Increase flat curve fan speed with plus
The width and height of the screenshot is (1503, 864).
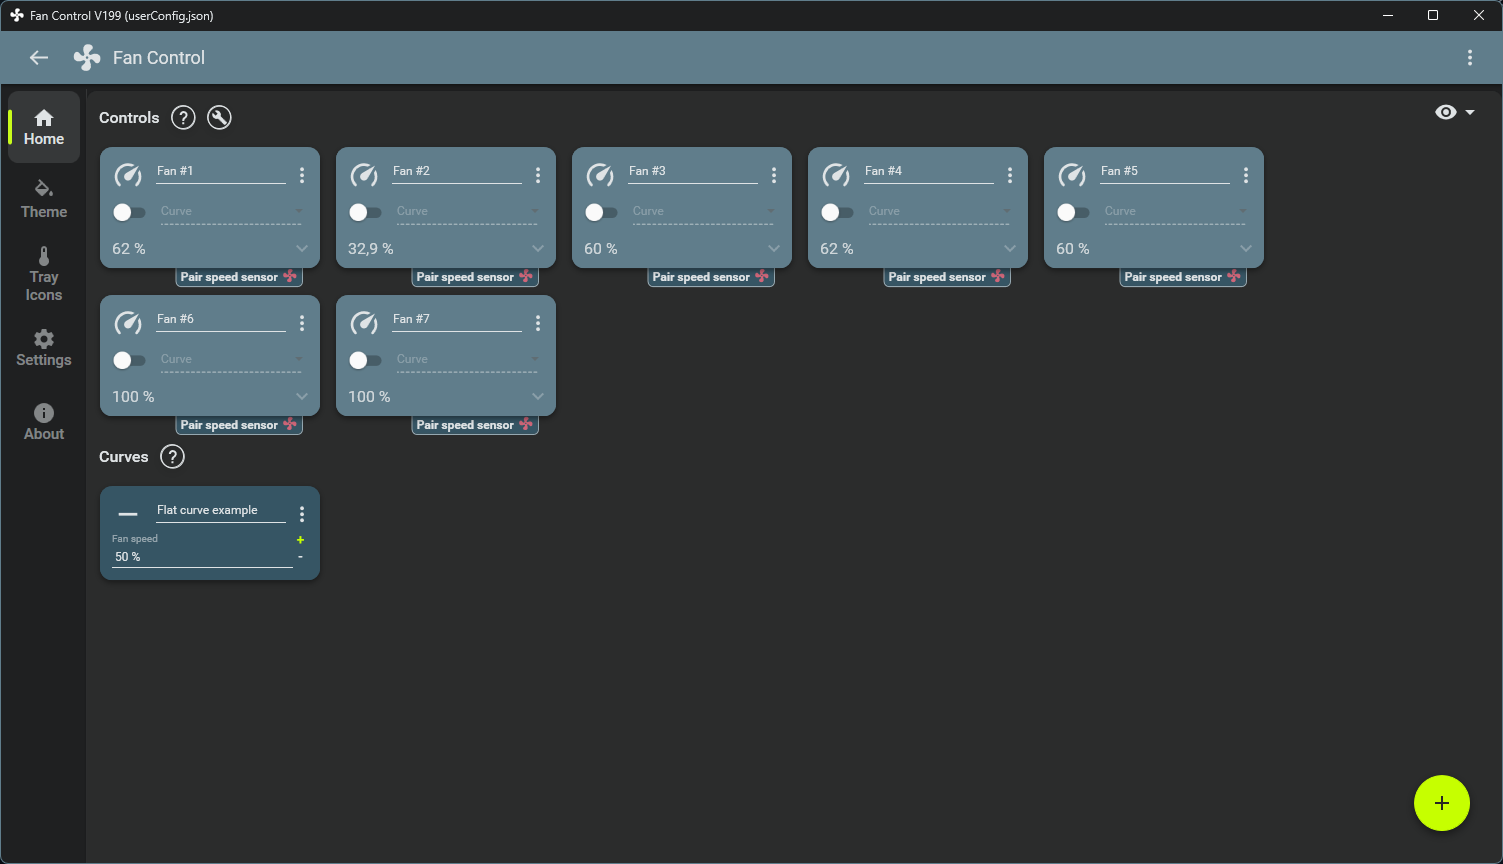point(300,540)
